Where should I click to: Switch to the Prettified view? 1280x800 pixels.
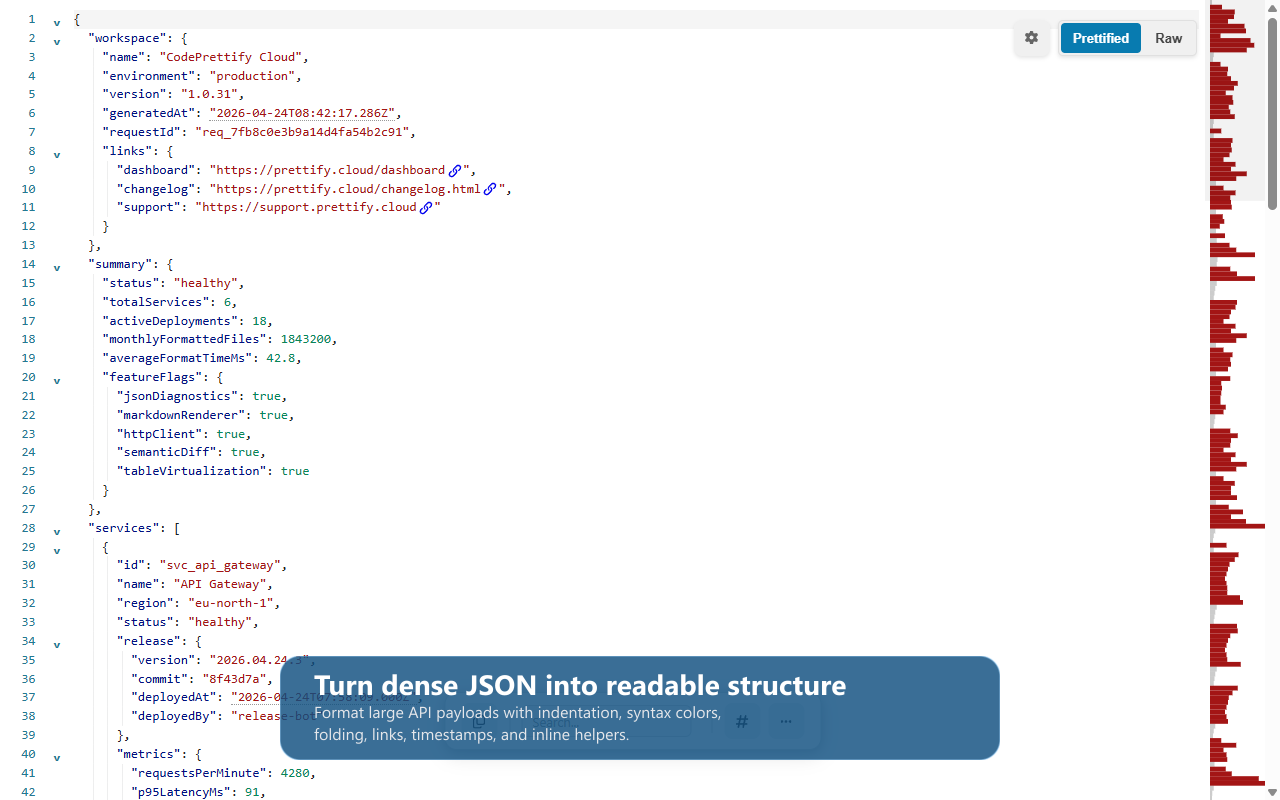point(1101,38)
